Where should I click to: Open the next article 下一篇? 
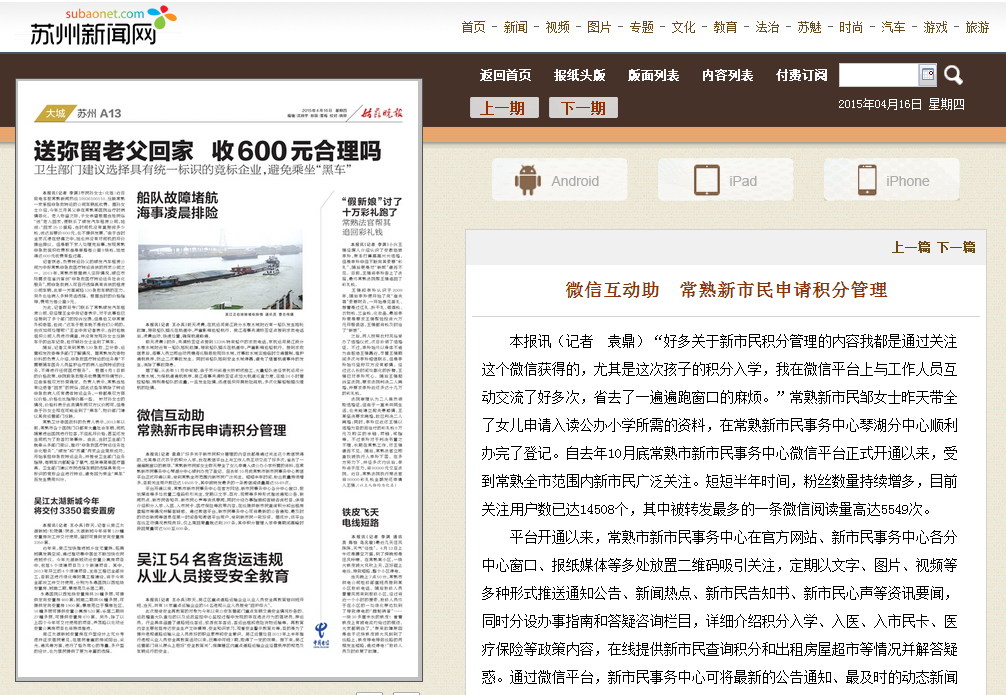click(956, 247)
